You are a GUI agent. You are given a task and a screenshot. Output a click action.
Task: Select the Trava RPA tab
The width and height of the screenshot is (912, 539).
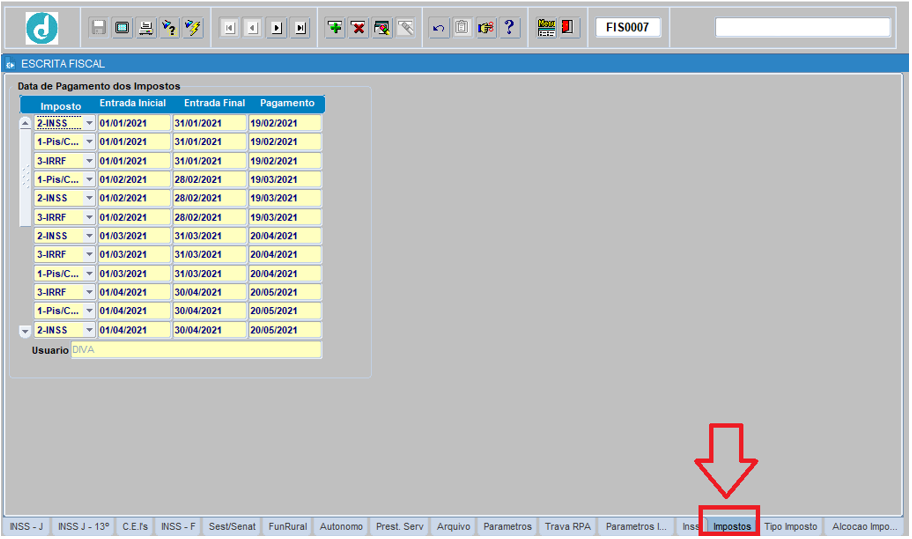[568, 527]
